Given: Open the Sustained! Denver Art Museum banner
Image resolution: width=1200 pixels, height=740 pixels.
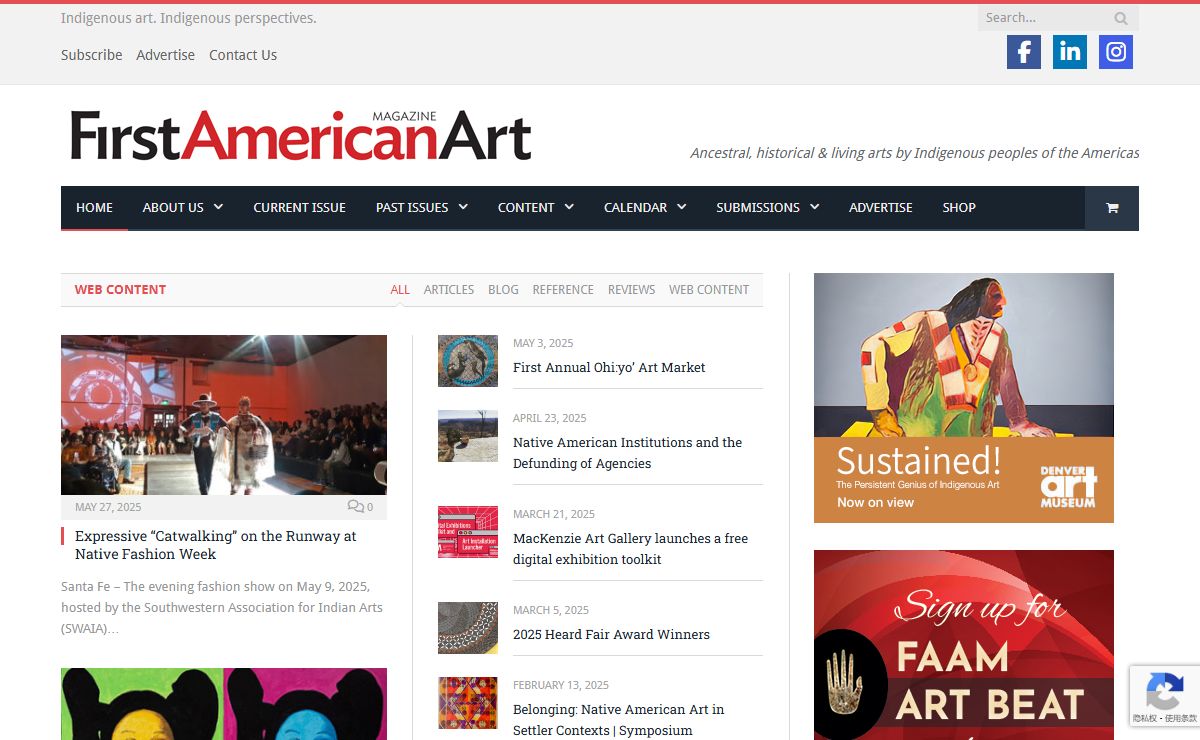Looking at the screenshot, I should (x=964, y=398).
